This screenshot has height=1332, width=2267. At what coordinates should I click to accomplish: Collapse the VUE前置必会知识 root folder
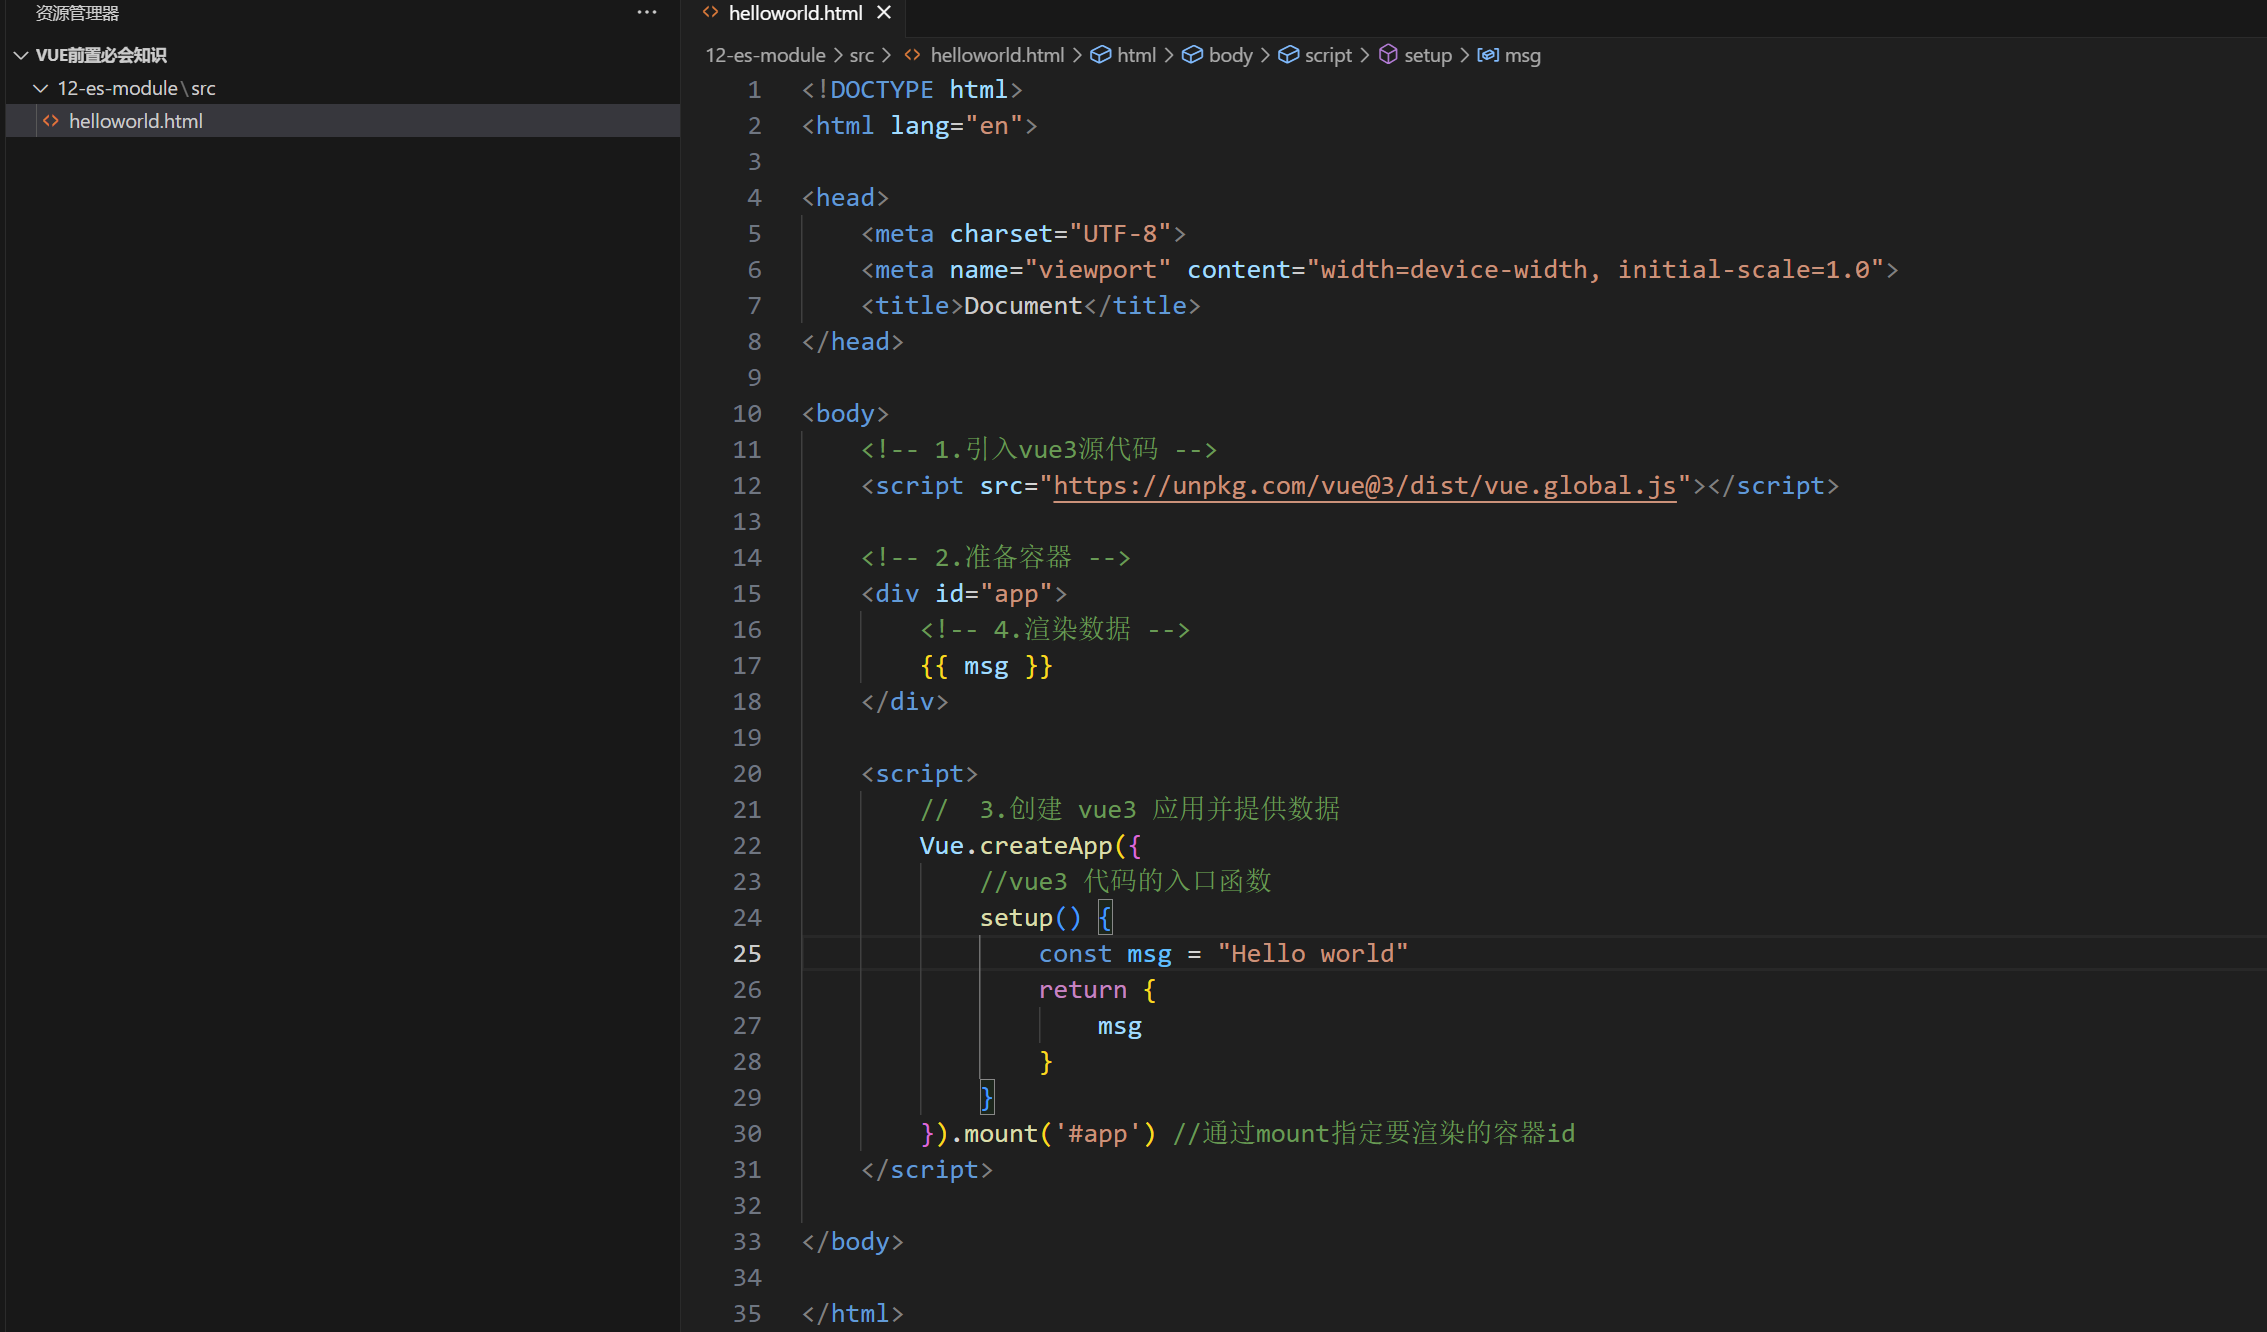tap(21, 55)
